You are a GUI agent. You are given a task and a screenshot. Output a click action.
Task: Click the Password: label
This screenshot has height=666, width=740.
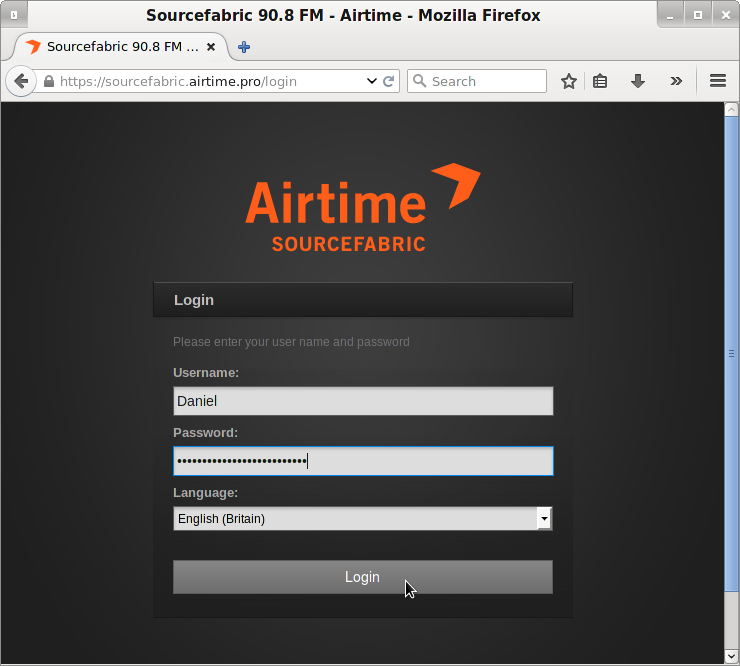coord(205,432)
